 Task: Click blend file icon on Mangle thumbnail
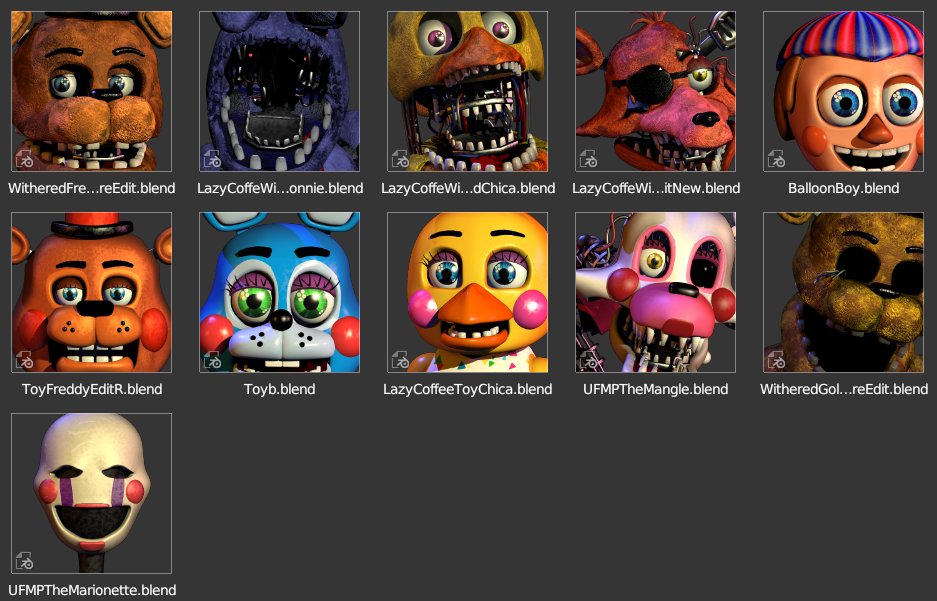pyautogui.click(x=588, y=360)
